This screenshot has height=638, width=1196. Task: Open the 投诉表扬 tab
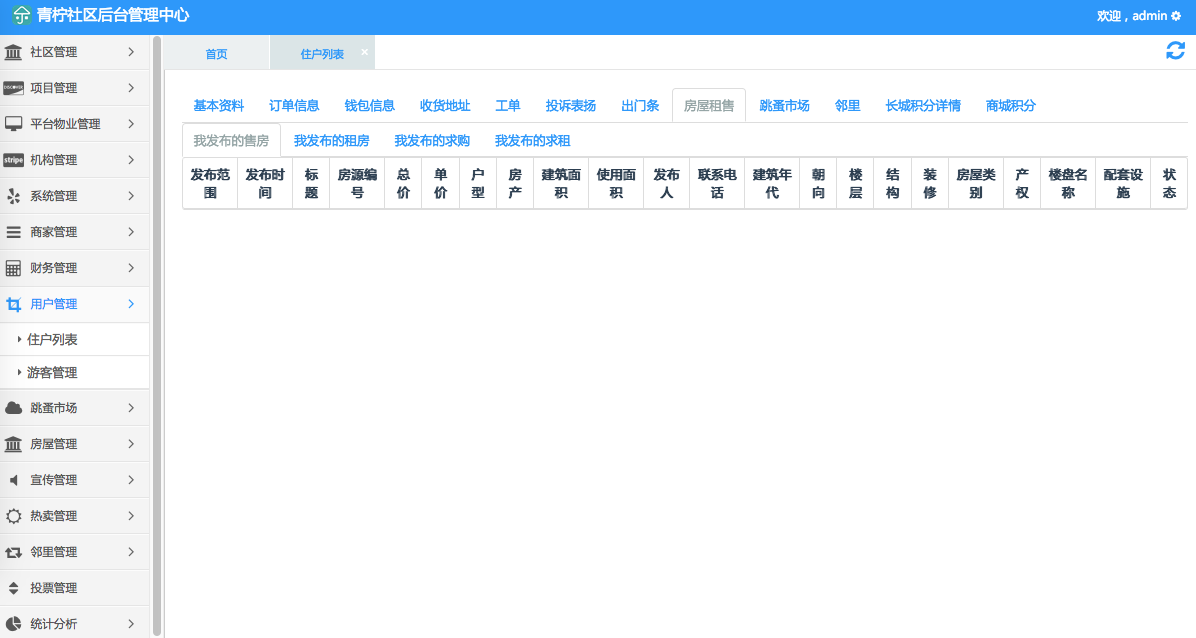point(571,105)
